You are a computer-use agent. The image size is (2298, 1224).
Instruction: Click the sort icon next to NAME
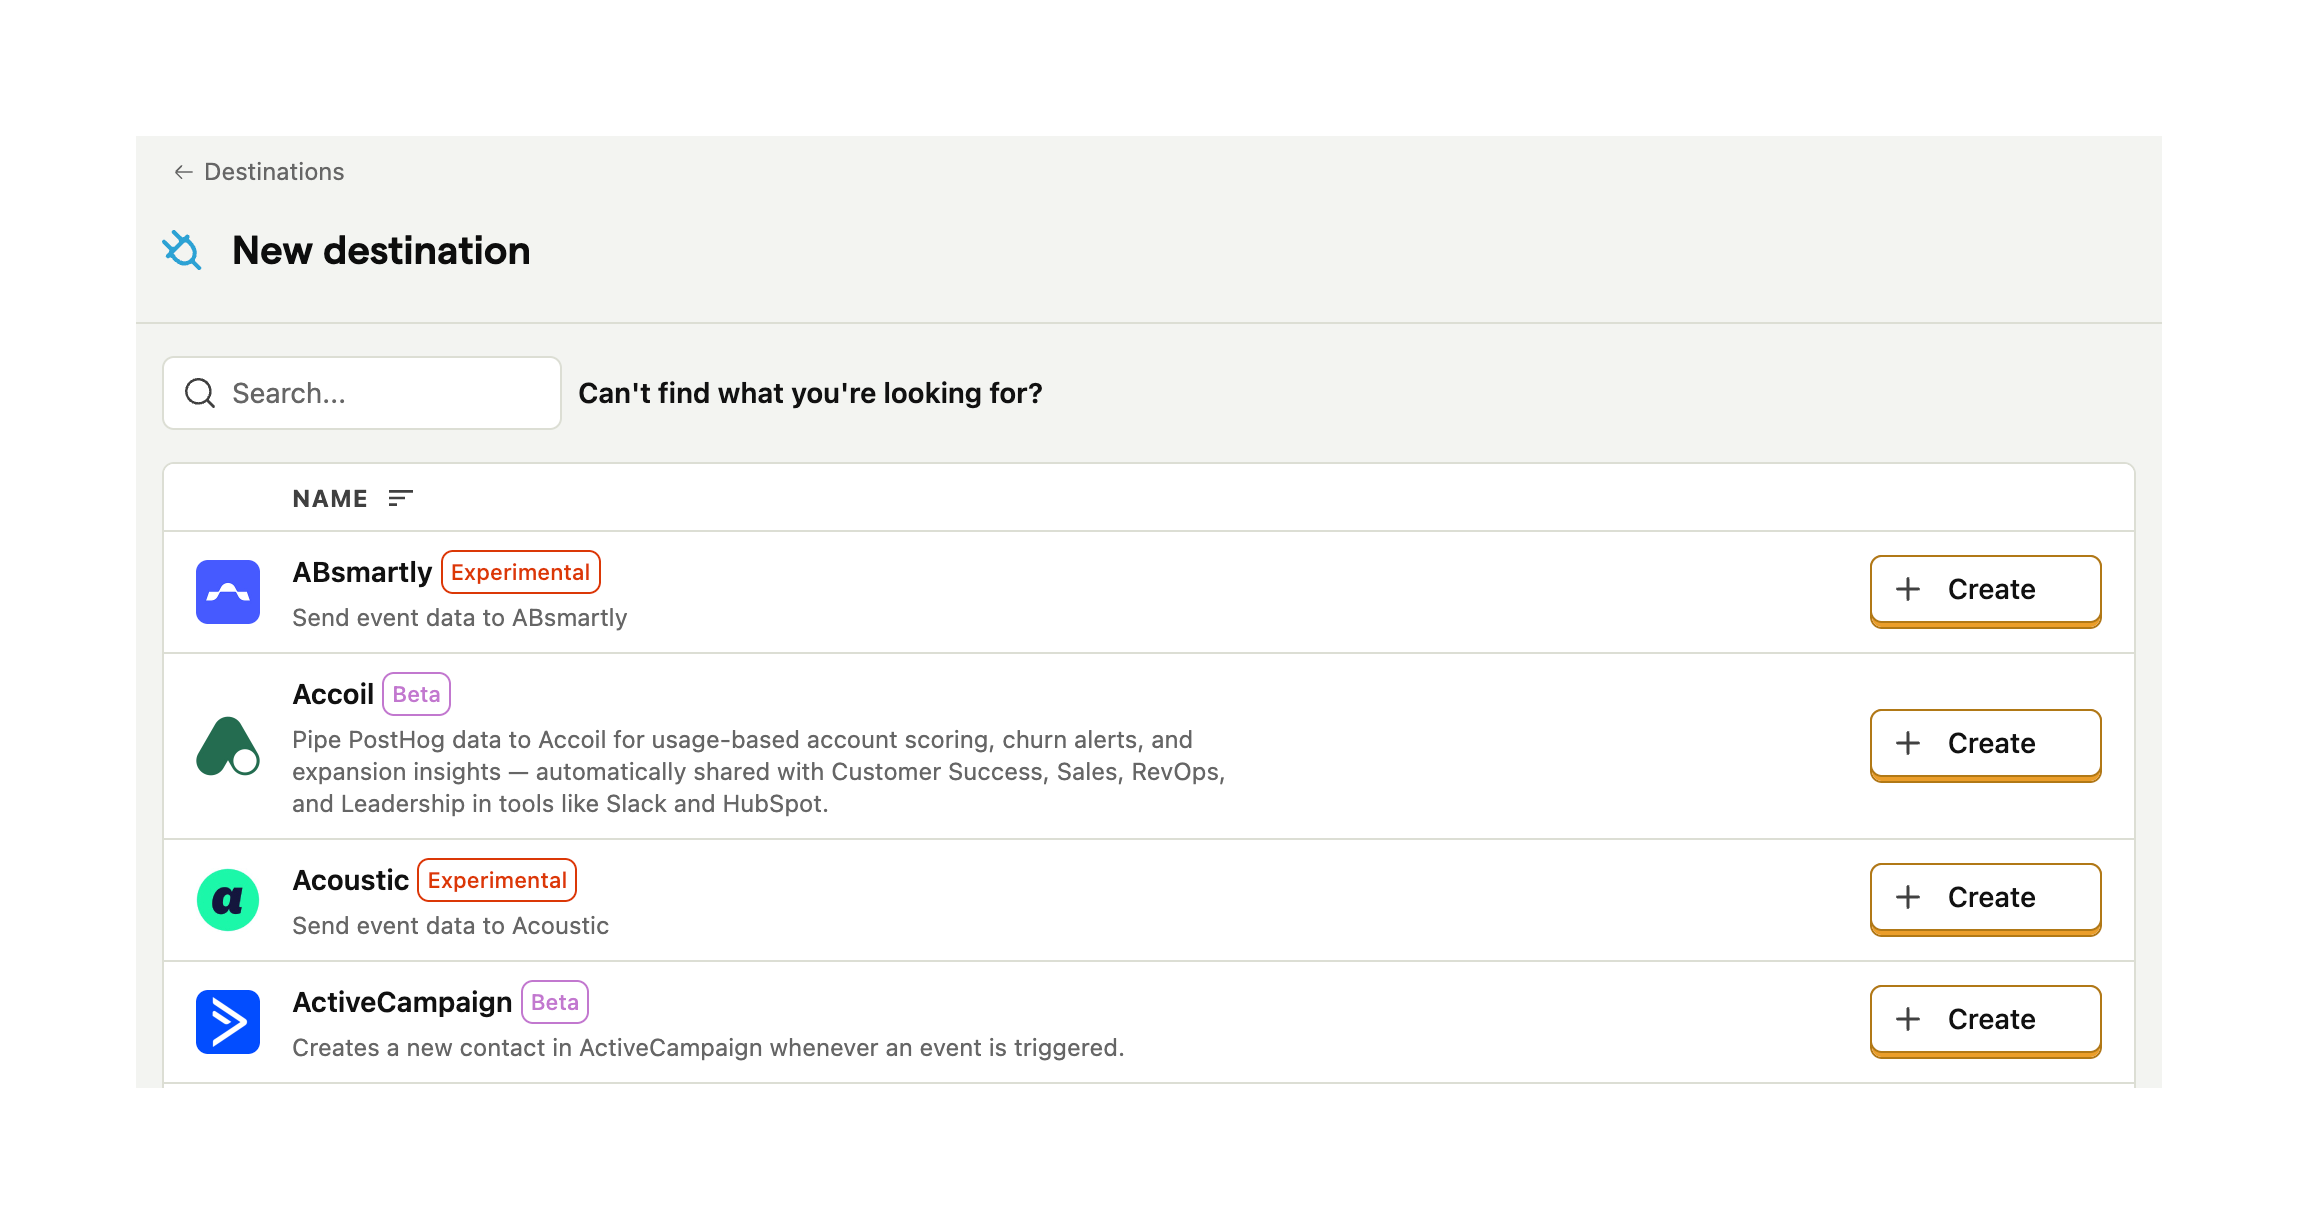pos(400,498)
